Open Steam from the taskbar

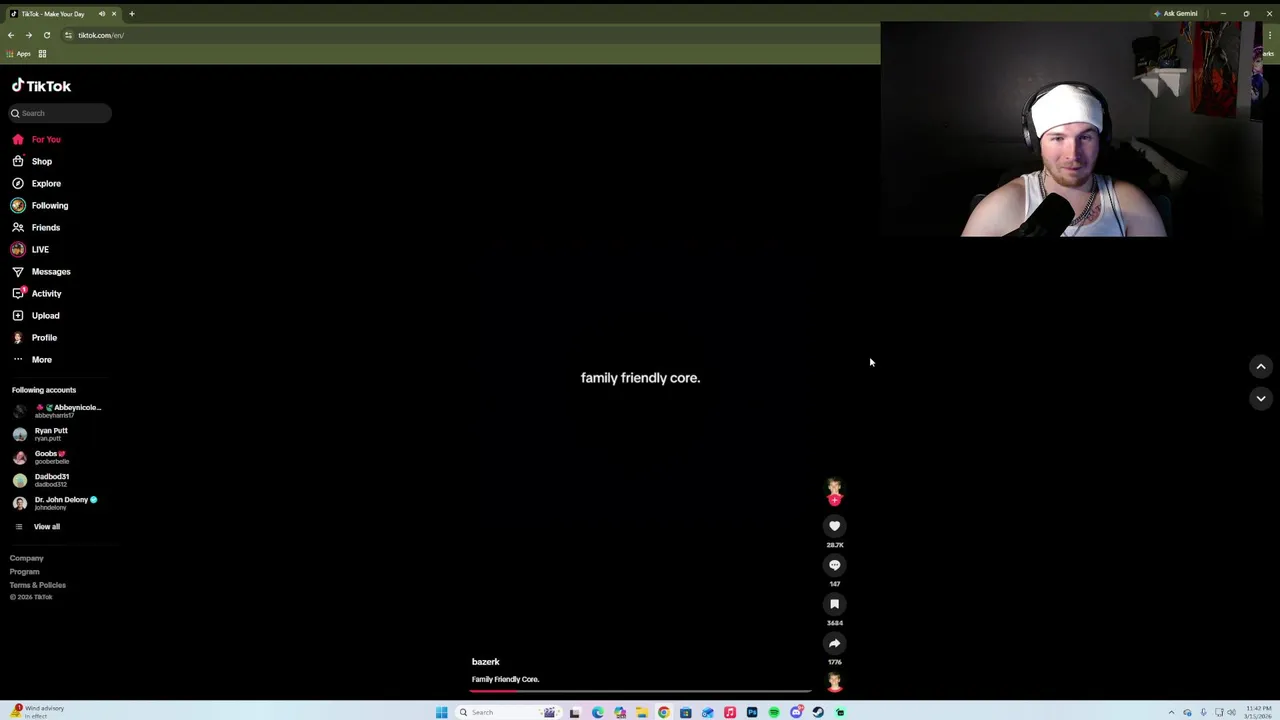pyautogui.click(x=818, y=712)
